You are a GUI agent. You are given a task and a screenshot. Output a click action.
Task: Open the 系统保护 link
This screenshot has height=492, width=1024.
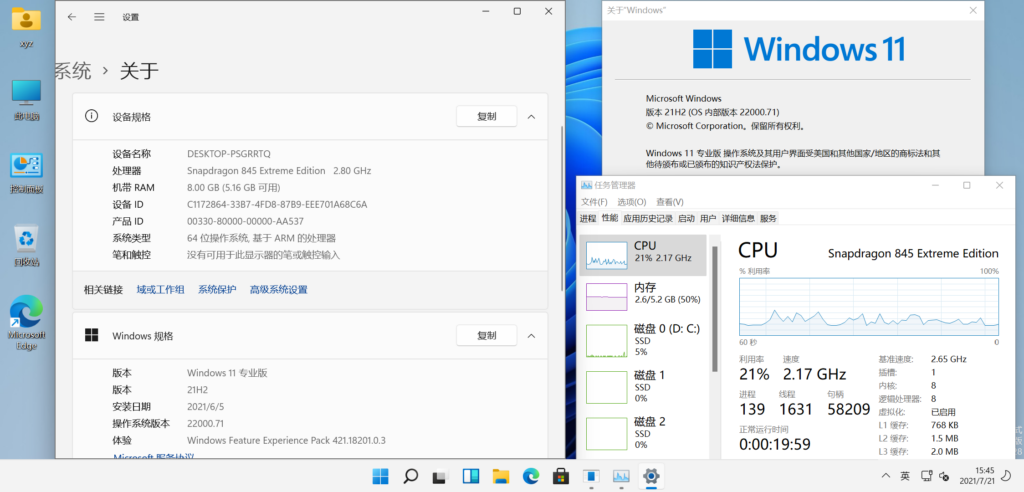tap(217, 289)
